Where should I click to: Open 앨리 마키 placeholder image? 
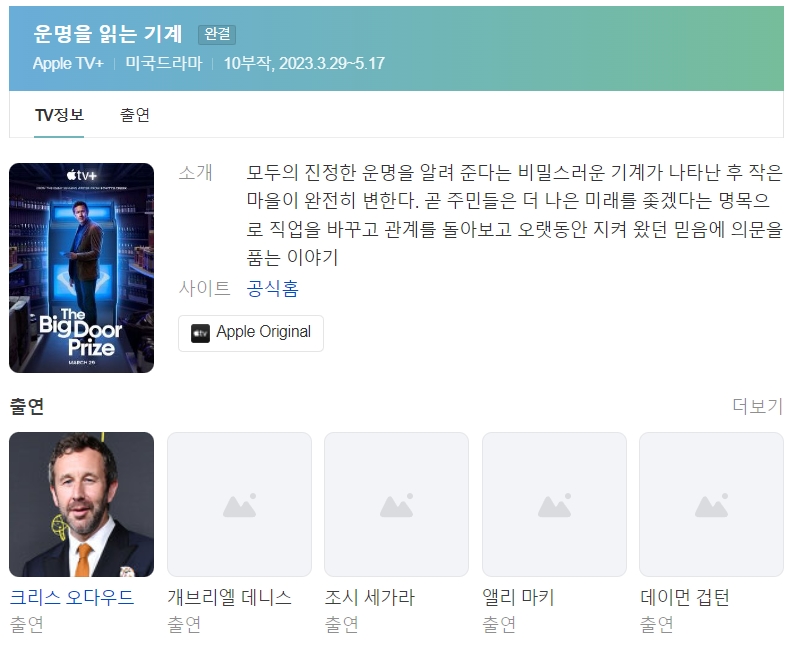click(x=554, y=505)
